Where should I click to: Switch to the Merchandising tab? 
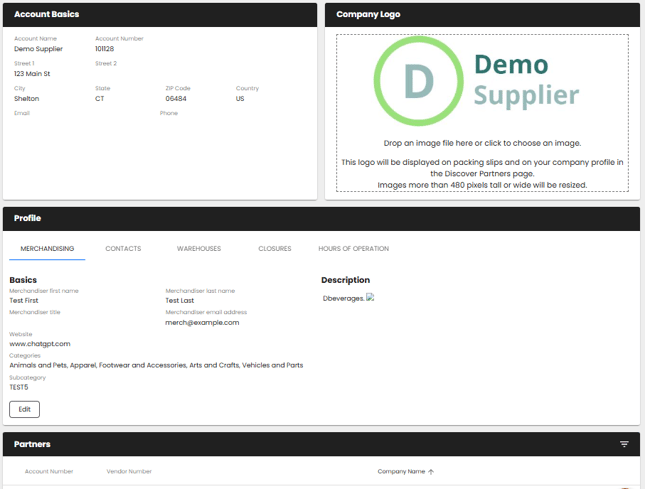click(47, 248)
